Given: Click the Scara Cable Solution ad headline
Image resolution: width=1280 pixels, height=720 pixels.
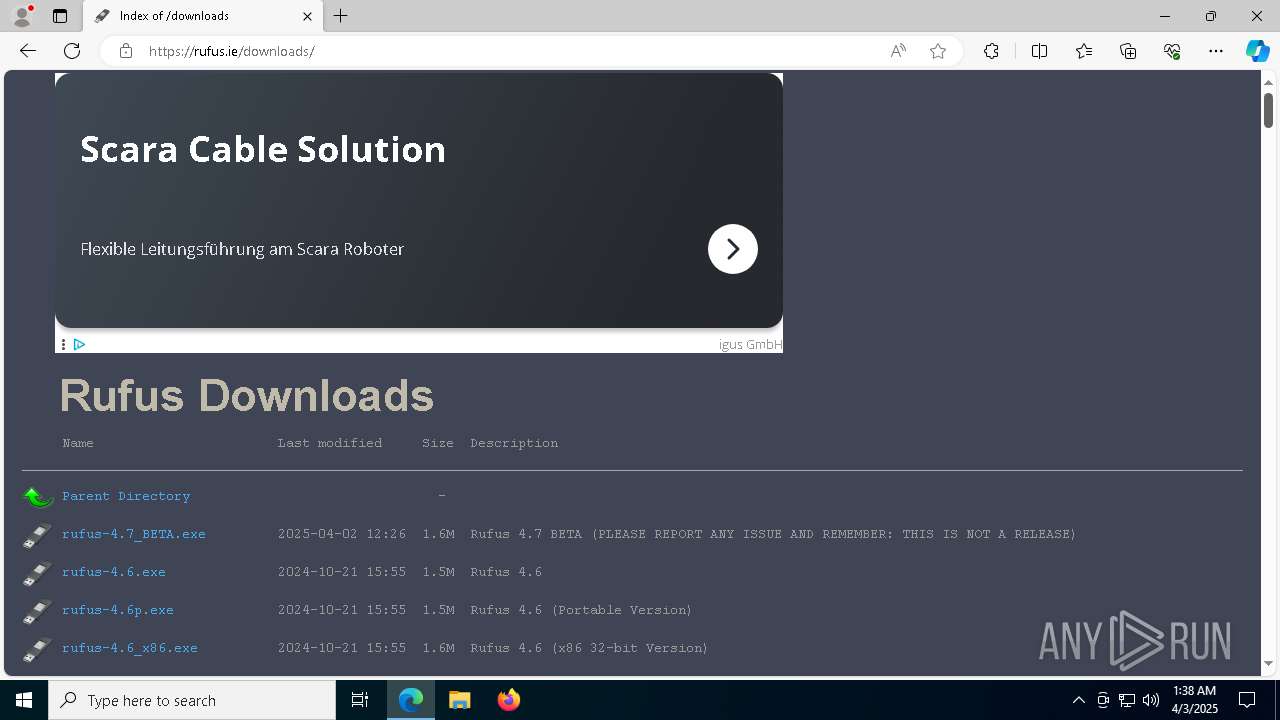Looking at the screenshot, I should click(x=263, y=149).
